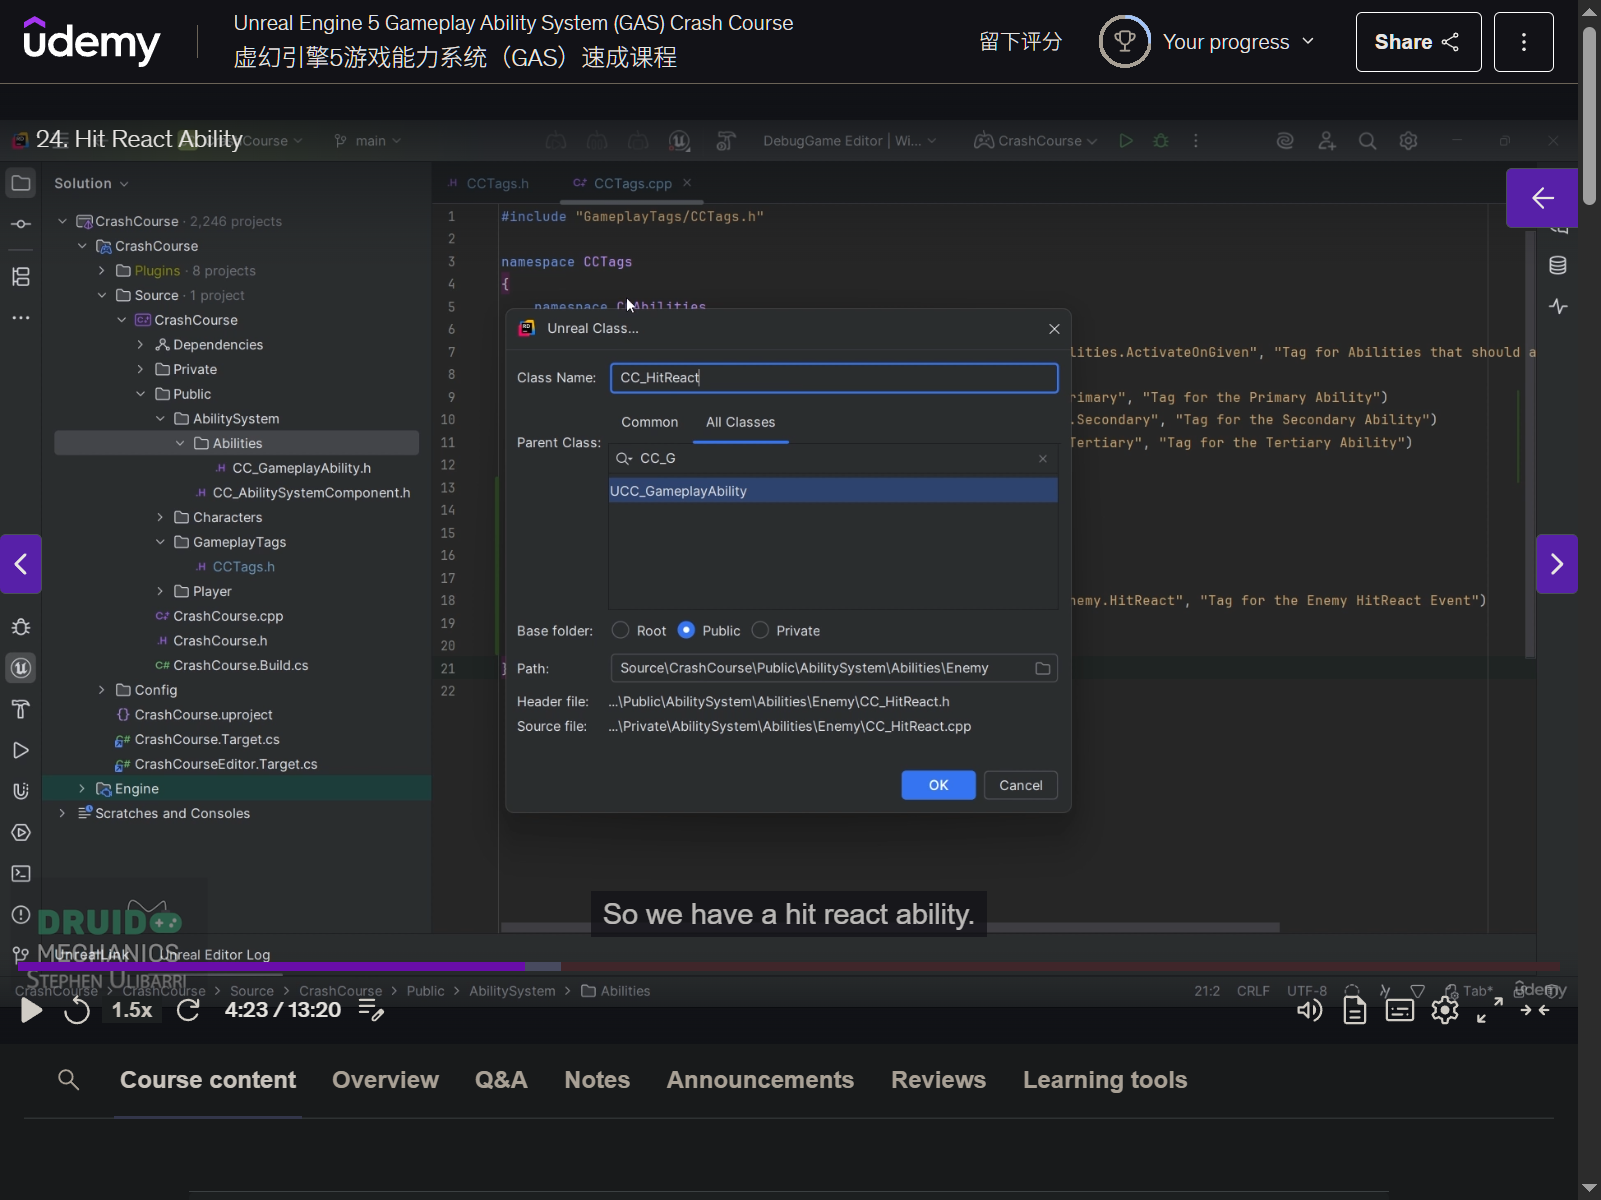
Task: Enter fullscreen video mode
Action: coord(1489,1011)
